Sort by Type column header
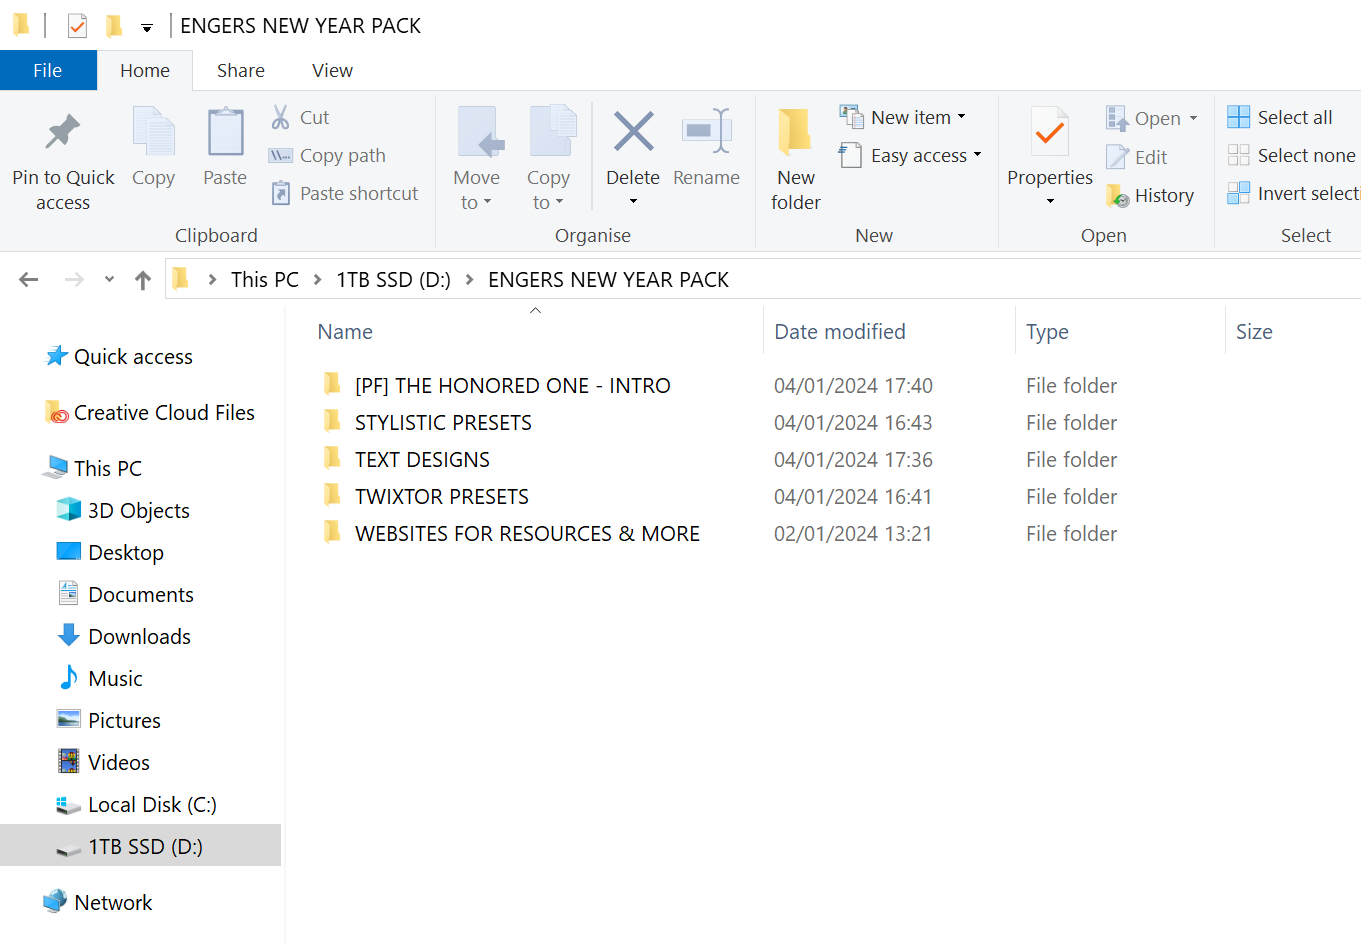Screen dimensions: 1361x945 [x=1047, y=332]
